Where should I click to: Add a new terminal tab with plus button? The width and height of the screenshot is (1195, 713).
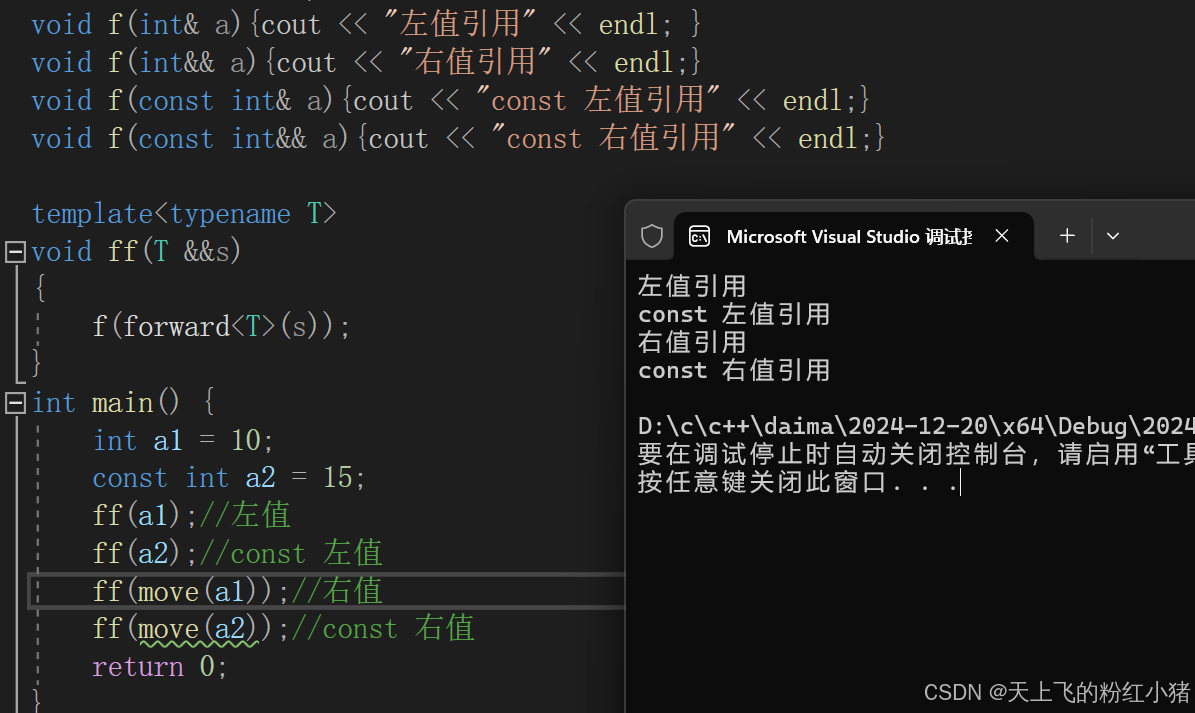tap(1067, 236)
